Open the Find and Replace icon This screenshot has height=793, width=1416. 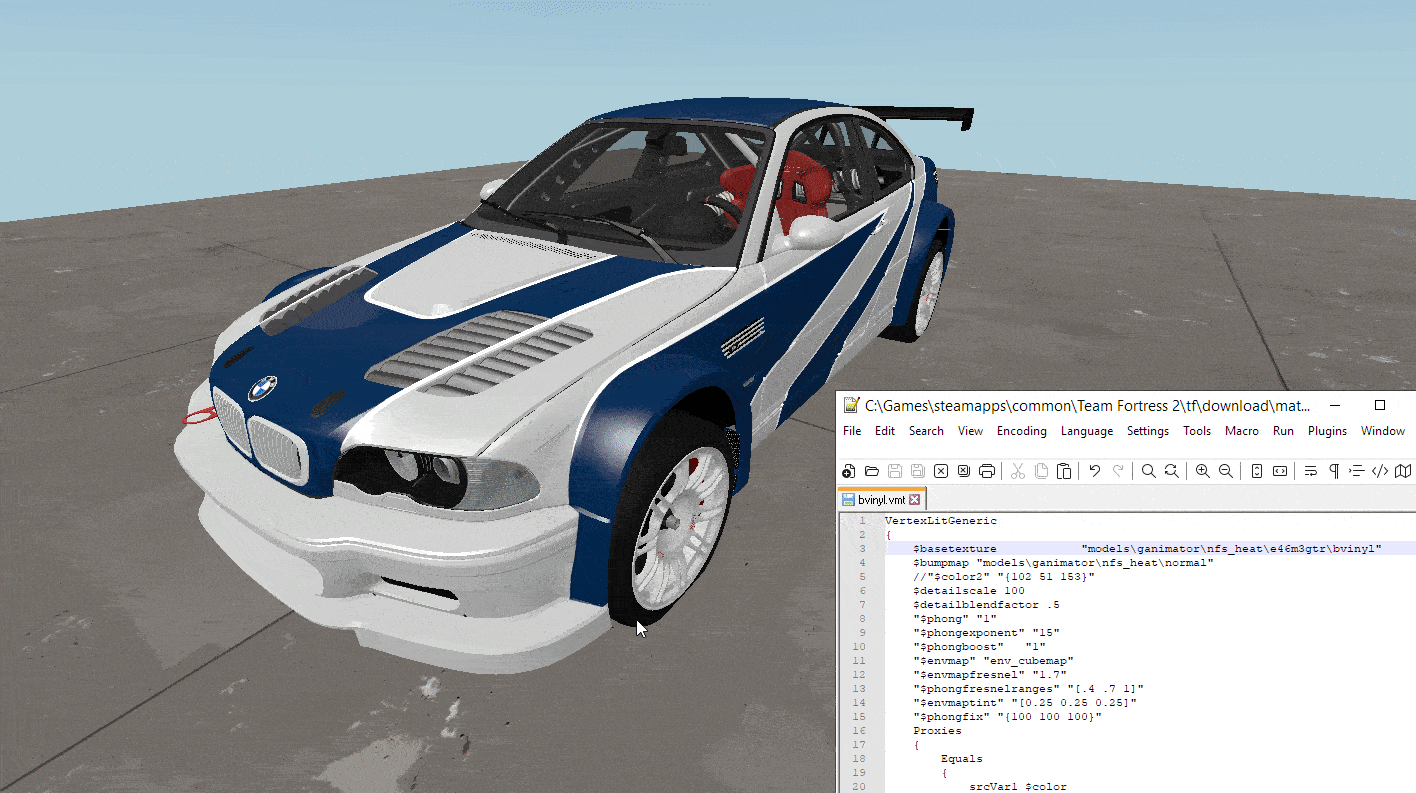click(1171, 471)
